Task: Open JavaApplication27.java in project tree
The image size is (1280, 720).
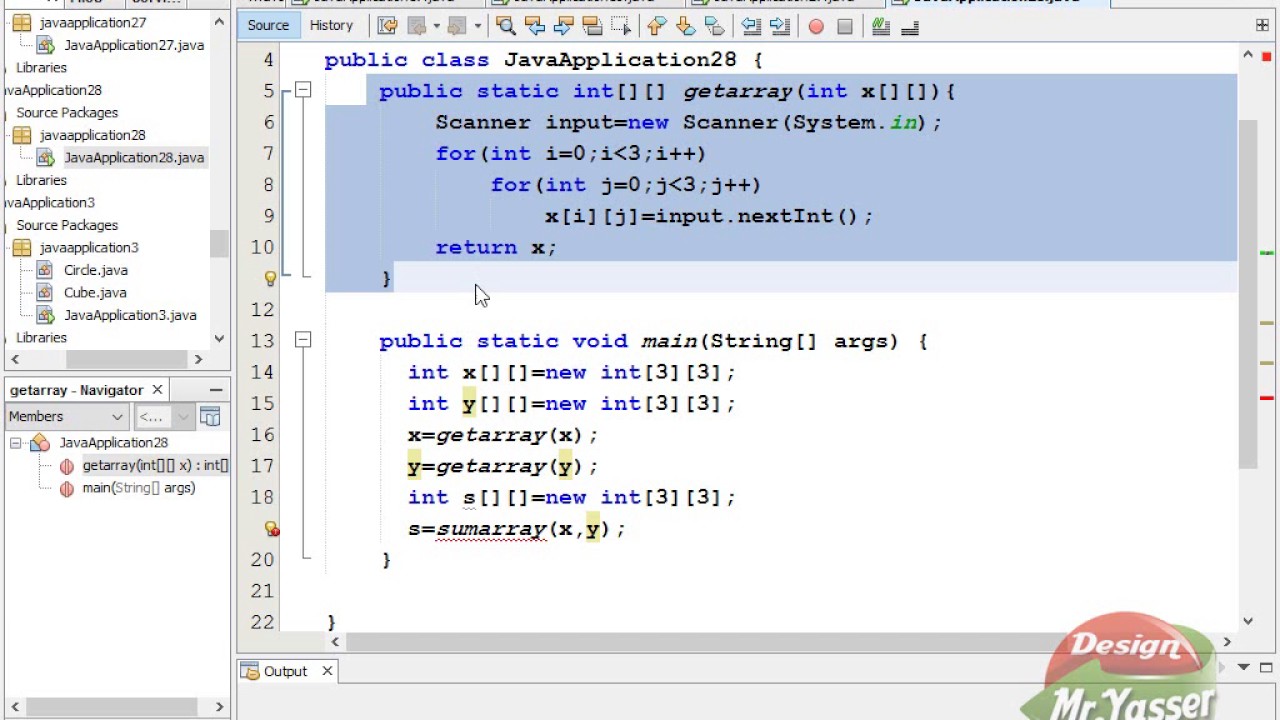Action: click(134, 45)
